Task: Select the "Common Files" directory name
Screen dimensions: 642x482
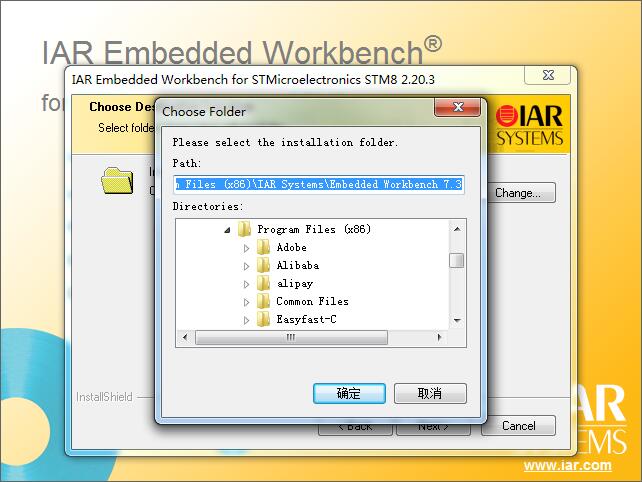Action: tap(312, 301)
